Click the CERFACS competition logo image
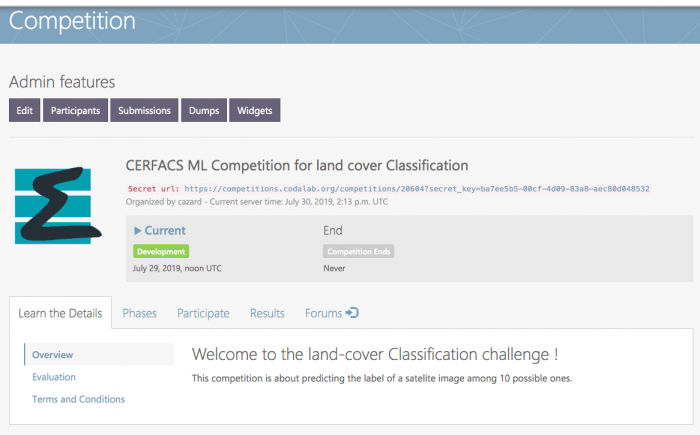The width and height of the screenshot is (700, 435). click(x=58, y=205)
